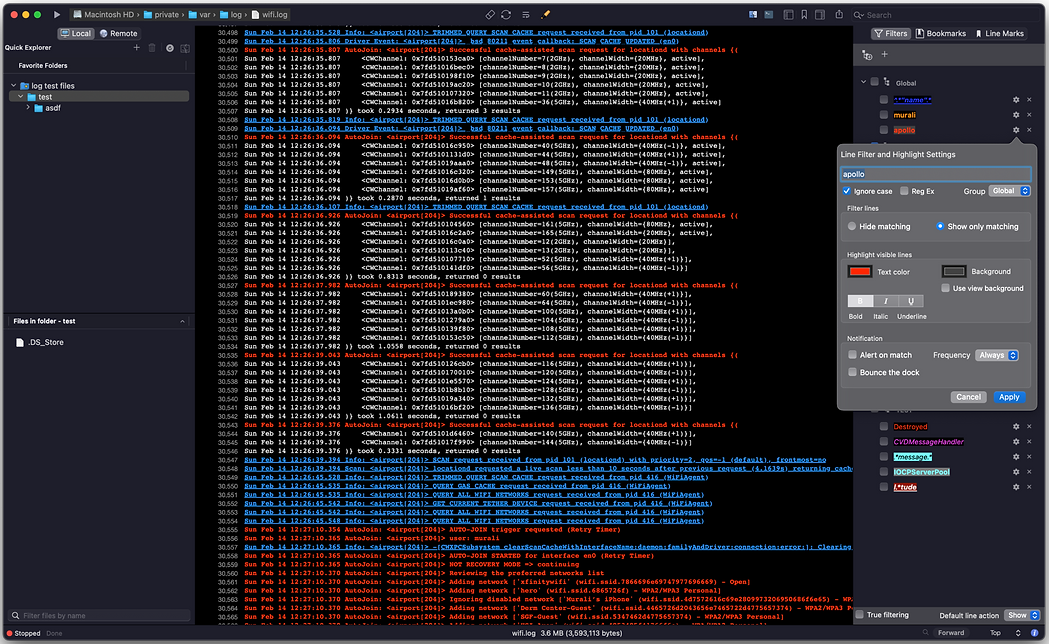This screenshot has height=644, width=1049.
Task: Toggle Italic text style button
Action: click(x=885, y=301)
